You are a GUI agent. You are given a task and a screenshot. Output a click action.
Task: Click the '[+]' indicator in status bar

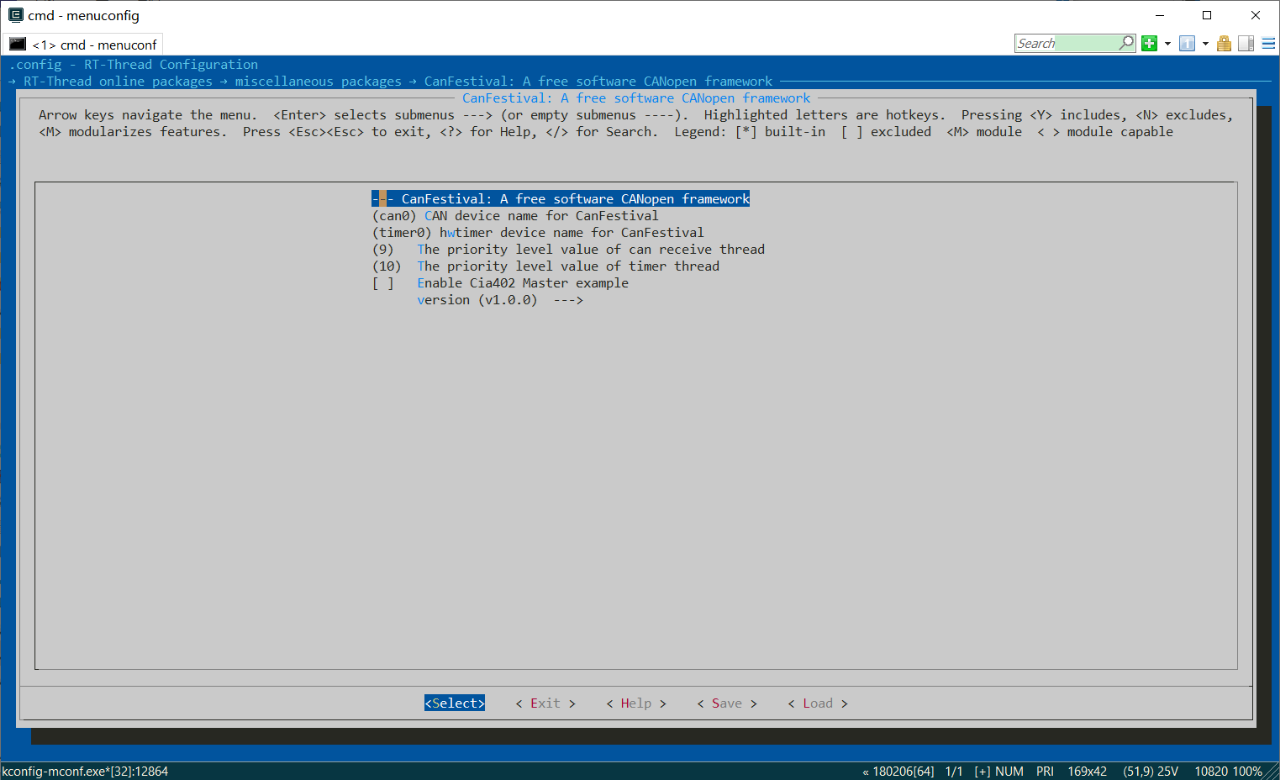click(x=982, y=771)
